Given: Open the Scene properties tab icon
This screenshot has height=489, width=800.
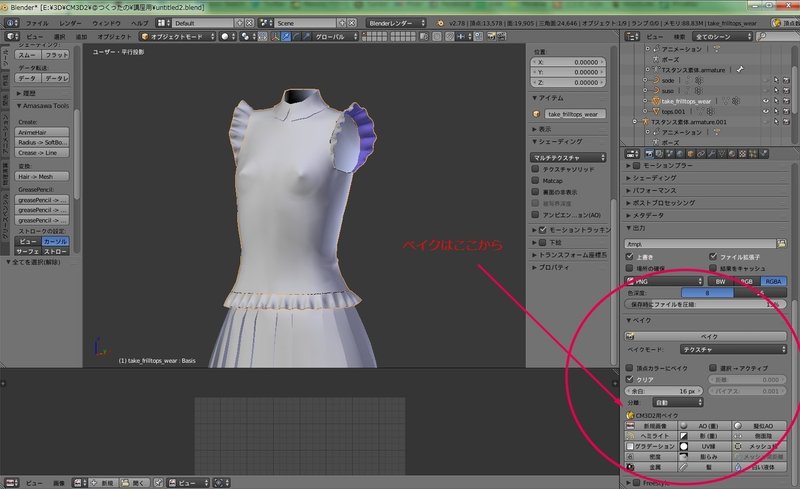Looking at the screenshot, I should [x=669, y=154].
